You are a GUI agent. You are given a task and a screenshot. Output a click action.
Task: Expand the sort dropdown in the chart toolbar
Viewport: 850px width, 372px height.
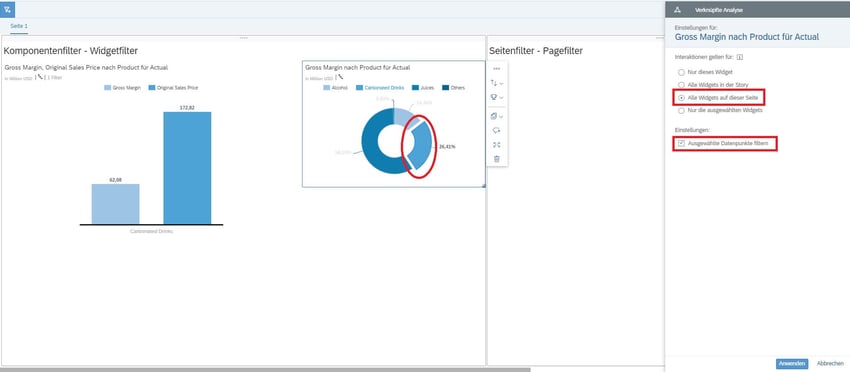click(x=497, y=83)
